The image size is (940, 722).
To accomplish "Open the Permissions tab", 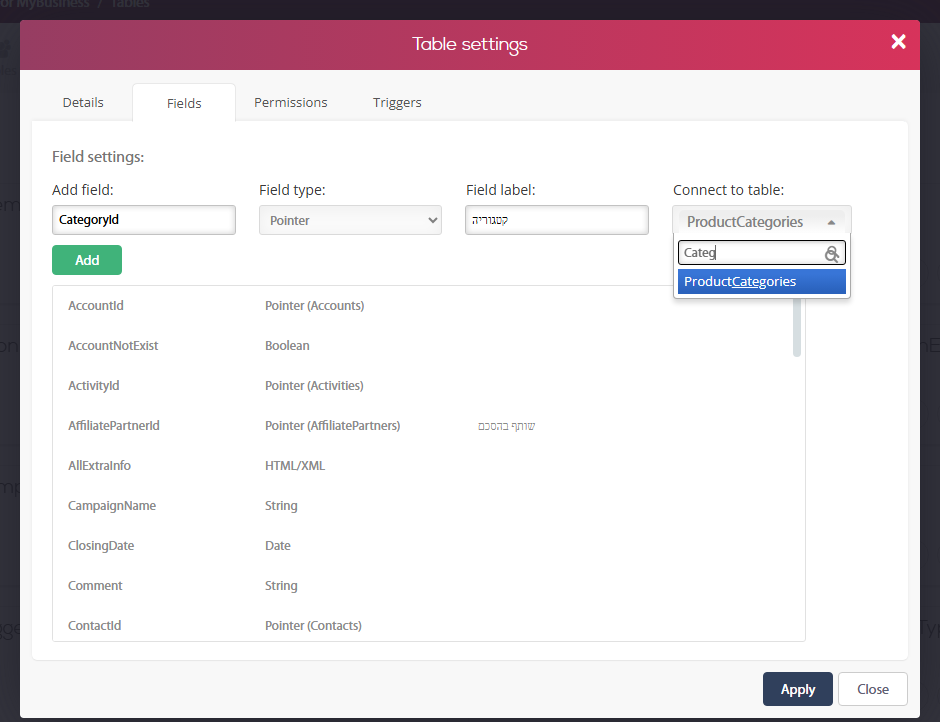I will [291, 103].
